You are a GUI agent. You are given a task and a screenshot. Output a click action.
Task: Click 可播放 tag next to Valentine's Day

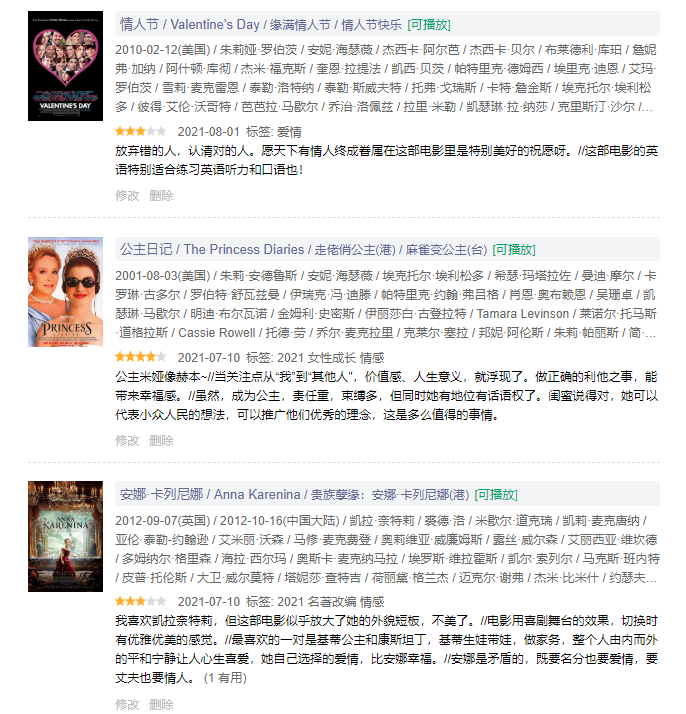(x=429, y=25)
